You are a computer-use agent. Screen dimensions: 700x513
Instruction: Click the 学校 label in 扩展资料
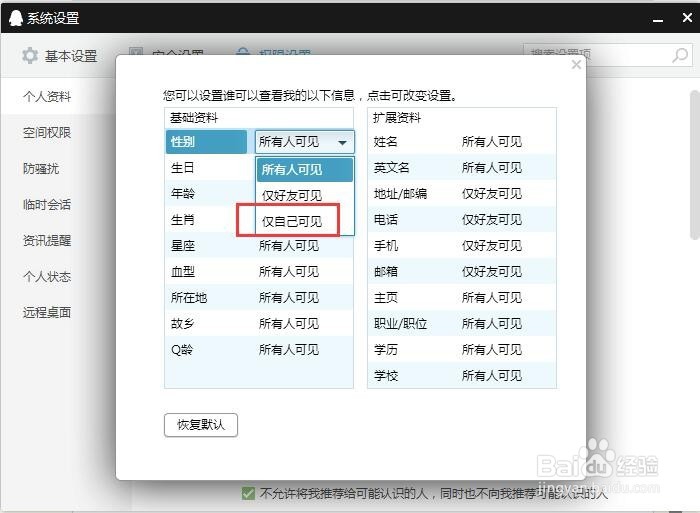tap(386, 375)
